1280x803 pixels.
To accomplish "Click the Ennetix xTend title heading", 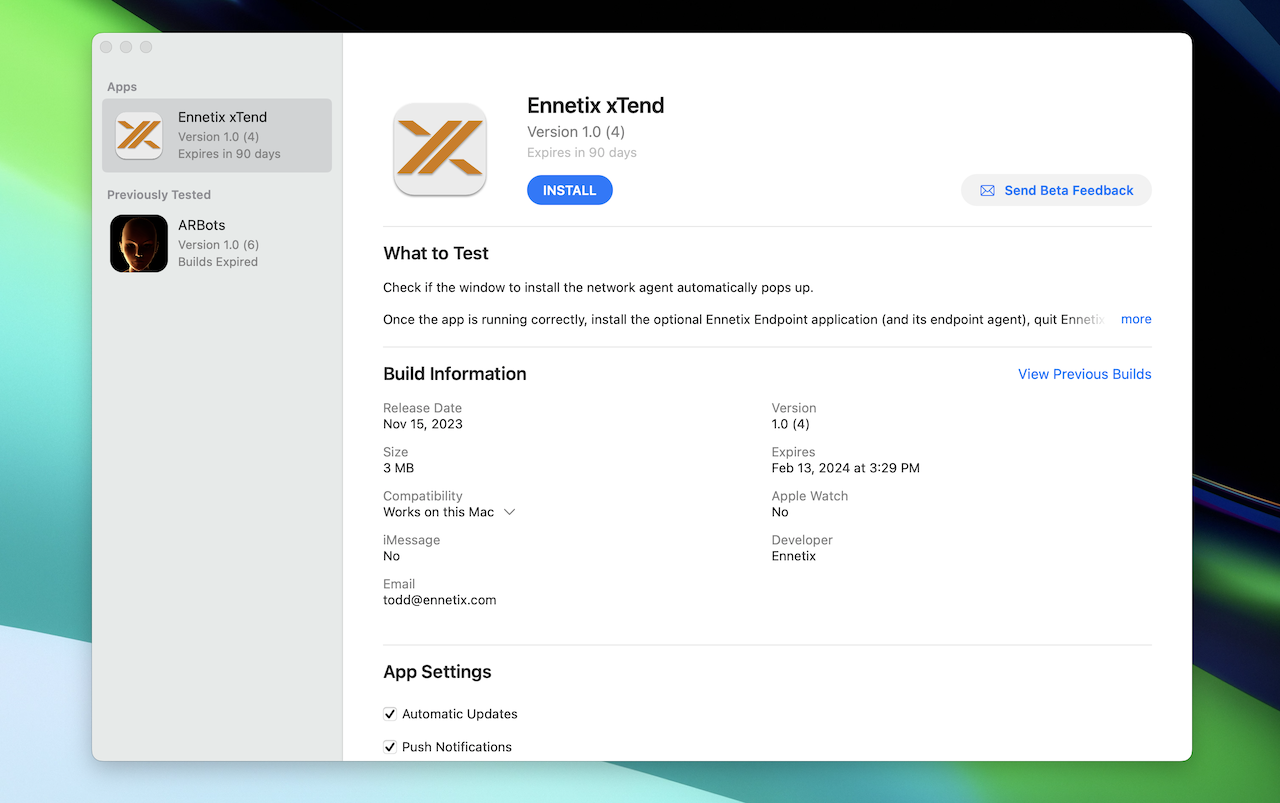I will (x=596, y=106).
